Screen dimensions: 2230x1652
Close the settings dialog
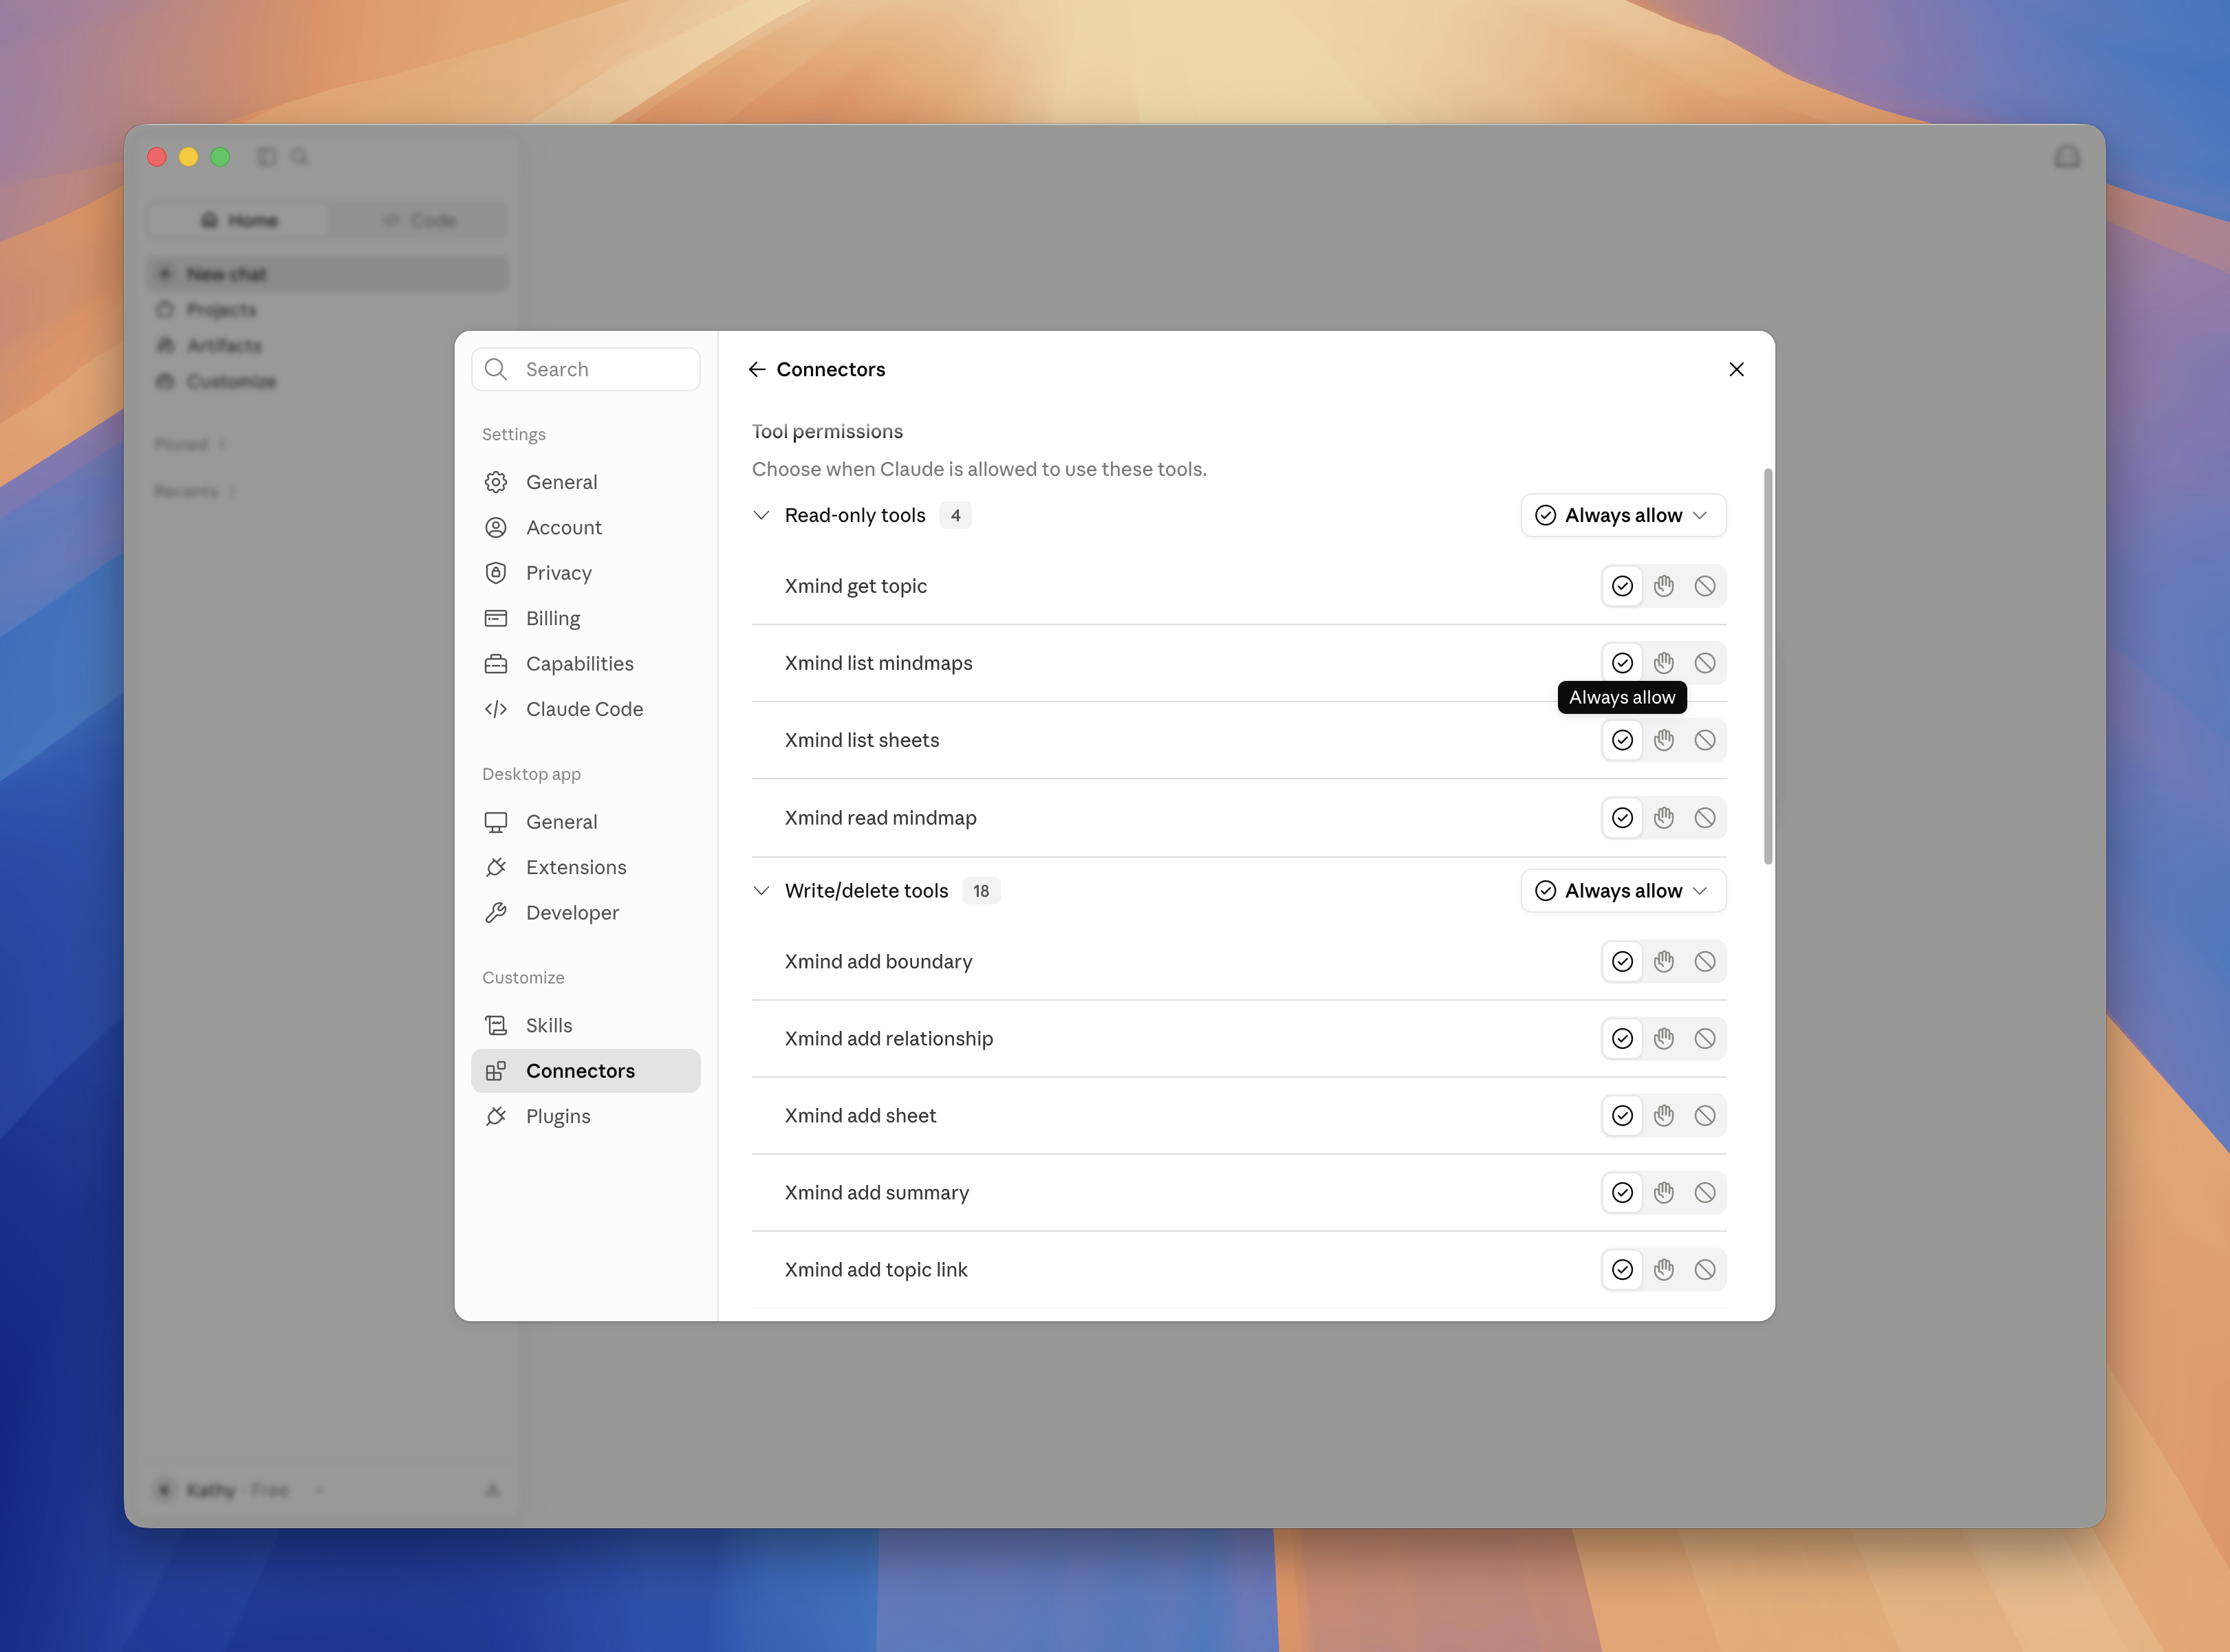(x=1736, y=369)
